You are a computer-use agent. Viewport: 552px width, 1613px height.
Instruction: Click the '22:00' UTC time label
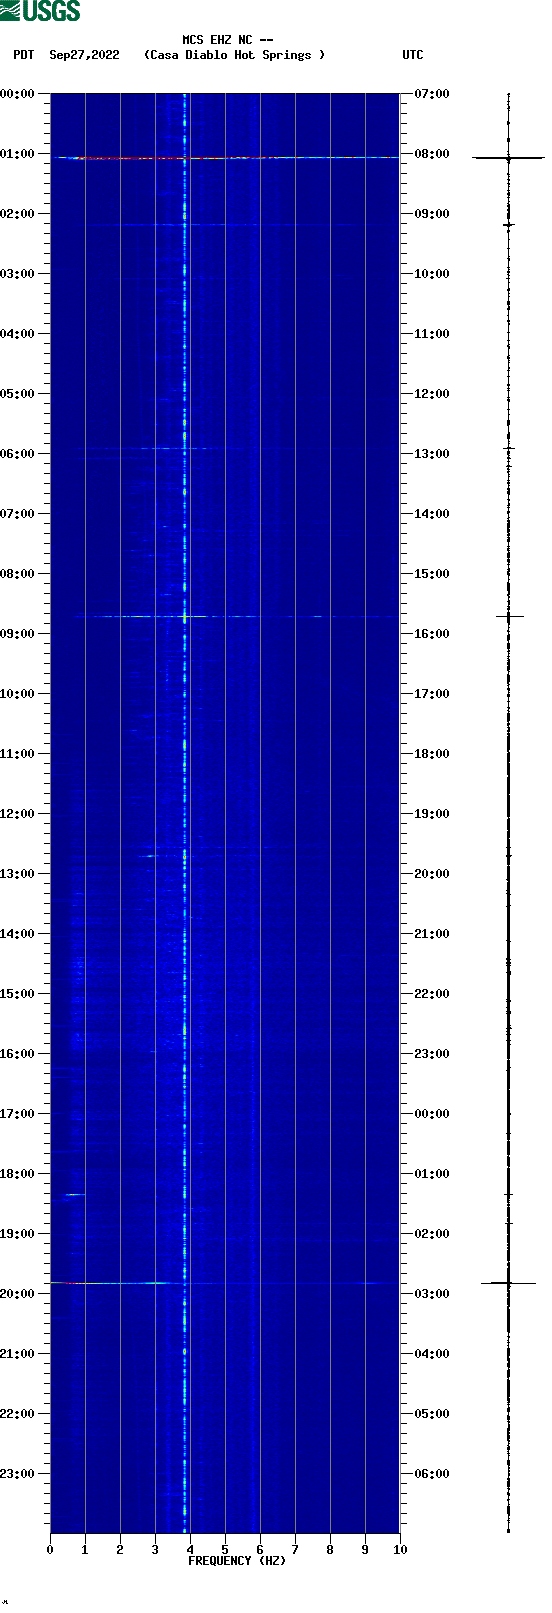(432, 994)
